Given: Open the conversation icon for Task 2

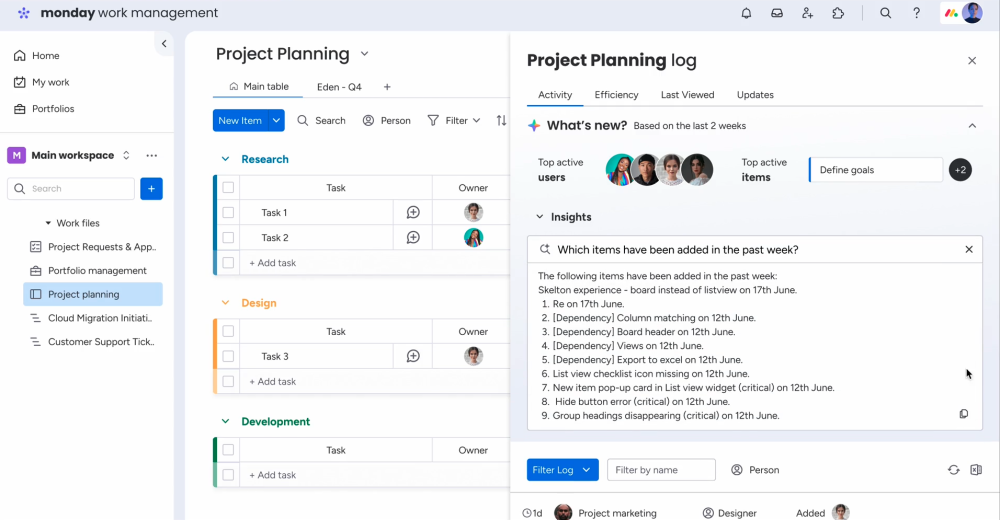Looking at the screenshot, I should click(x=413, y=237).
